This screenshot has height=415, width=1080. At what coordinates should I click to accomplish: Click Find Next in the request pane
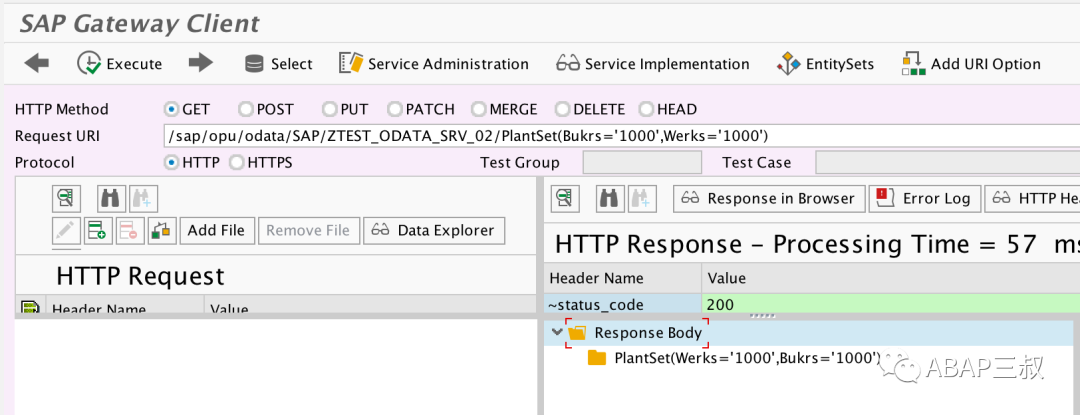tap(143, 198)
